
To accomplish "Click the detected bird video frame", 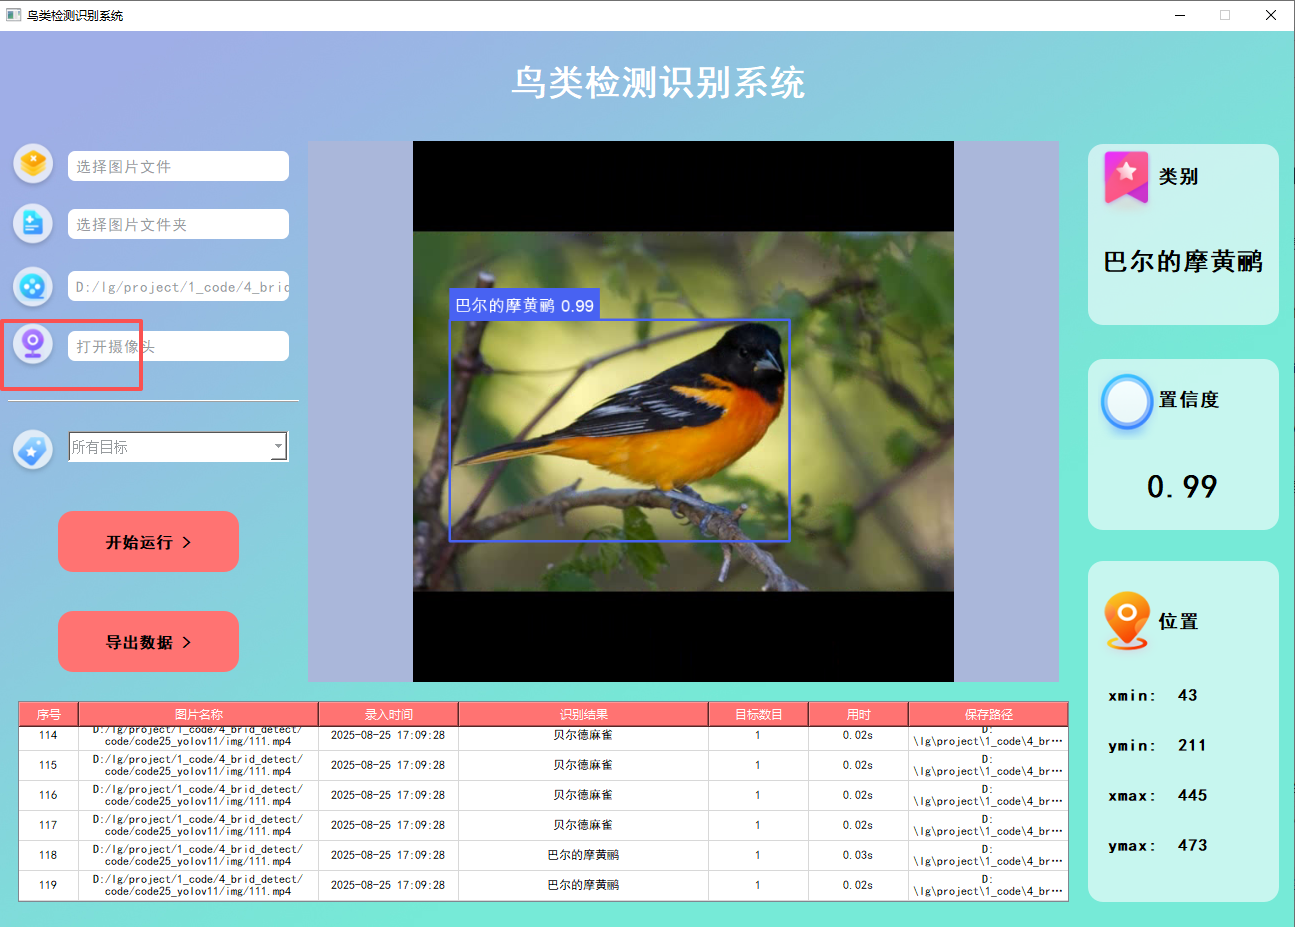I will click(x=683, y=411).
